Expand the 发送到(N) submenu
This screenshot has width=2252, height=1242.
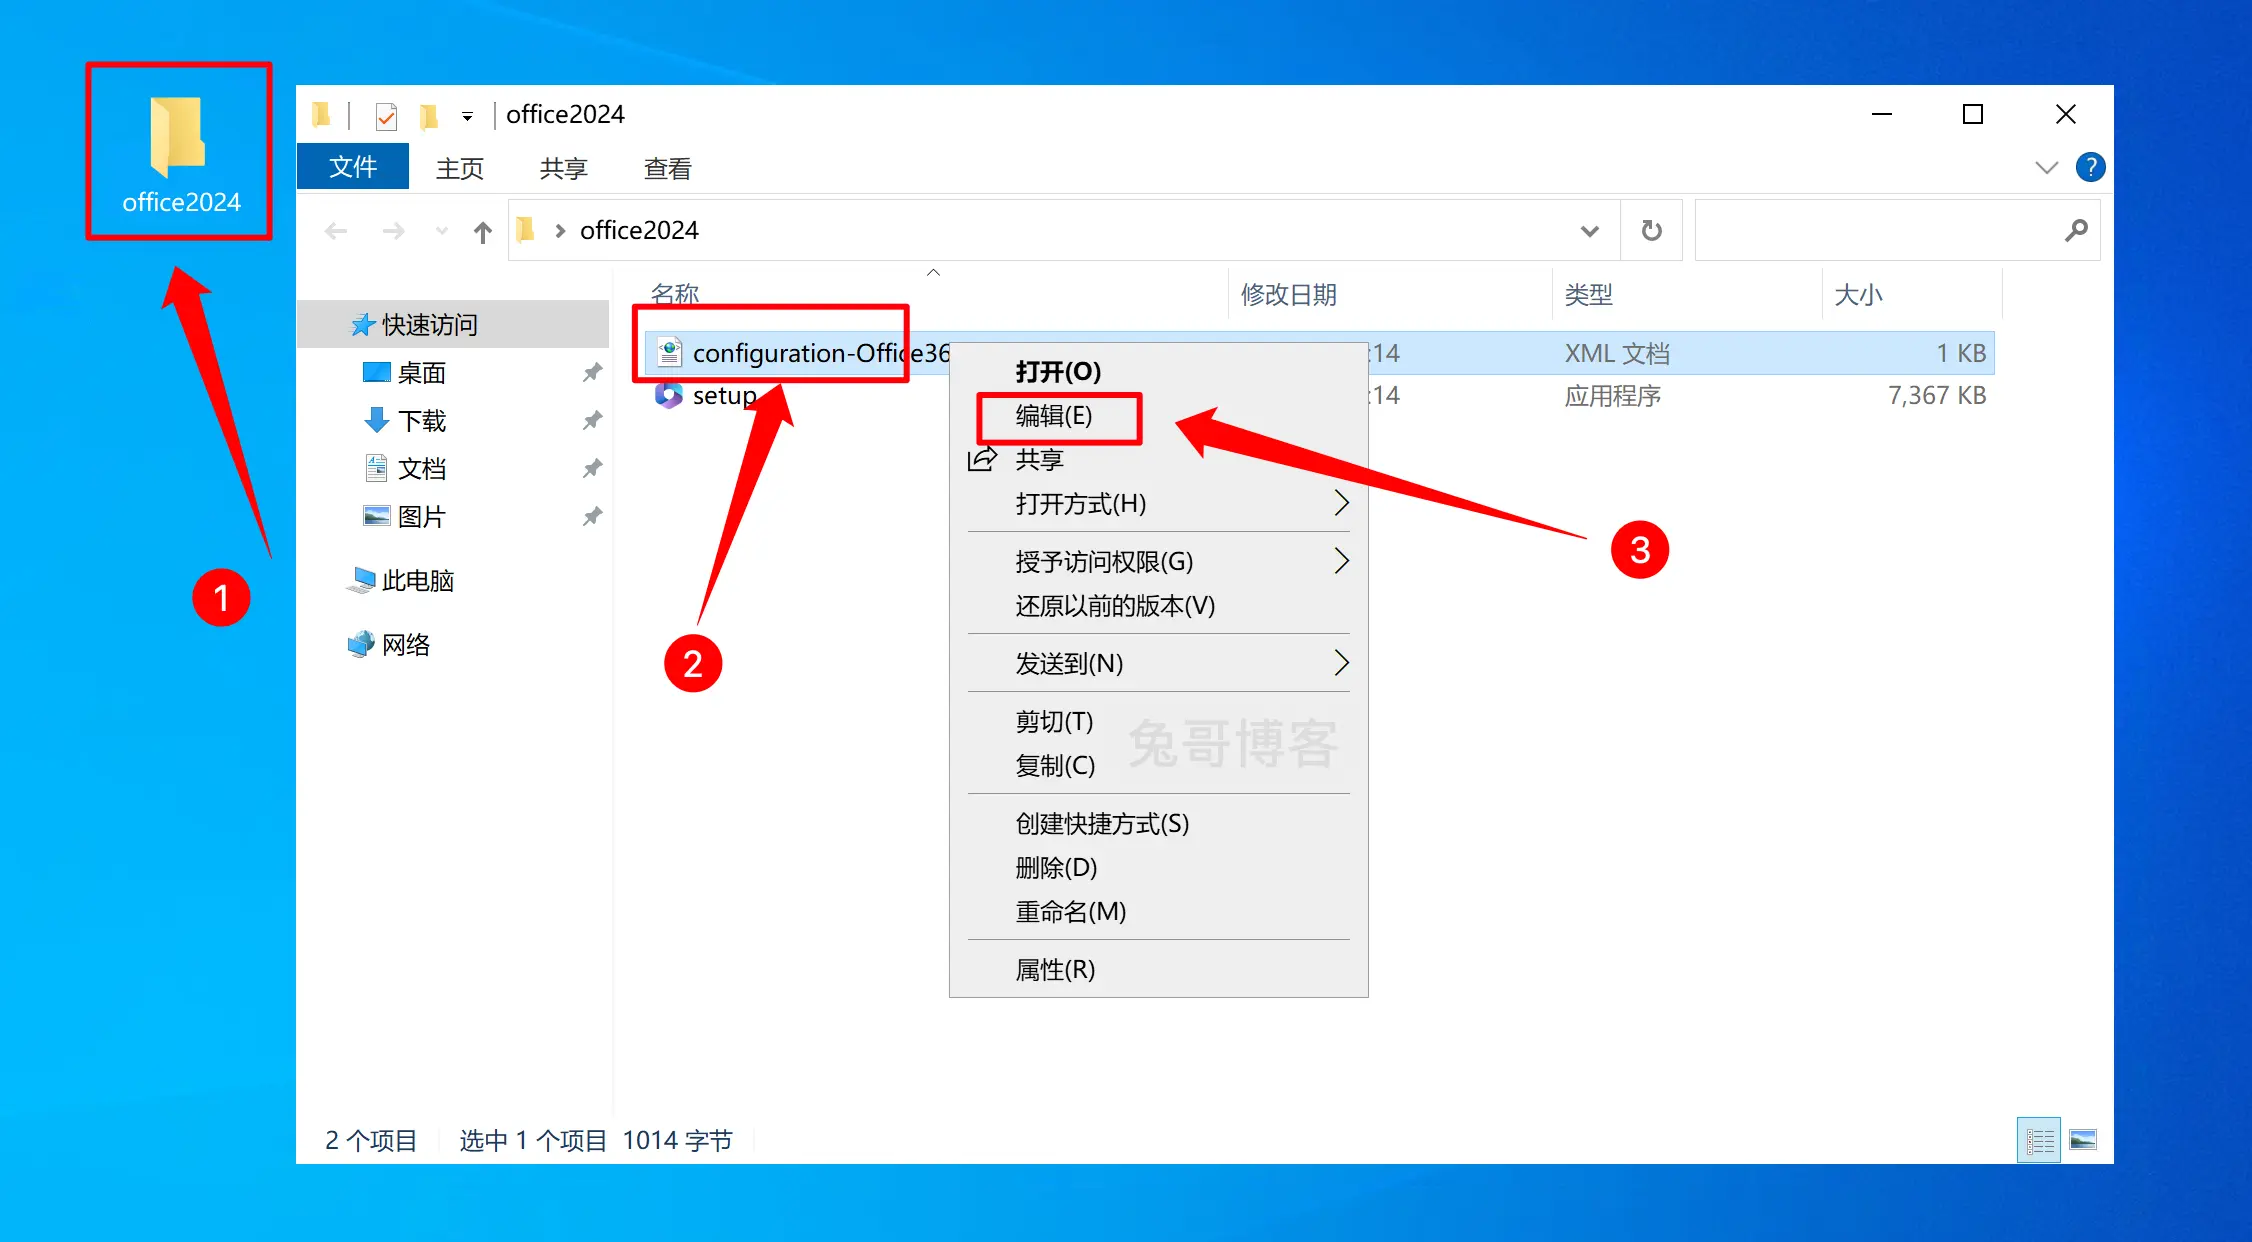click(x=1158, y=663)
